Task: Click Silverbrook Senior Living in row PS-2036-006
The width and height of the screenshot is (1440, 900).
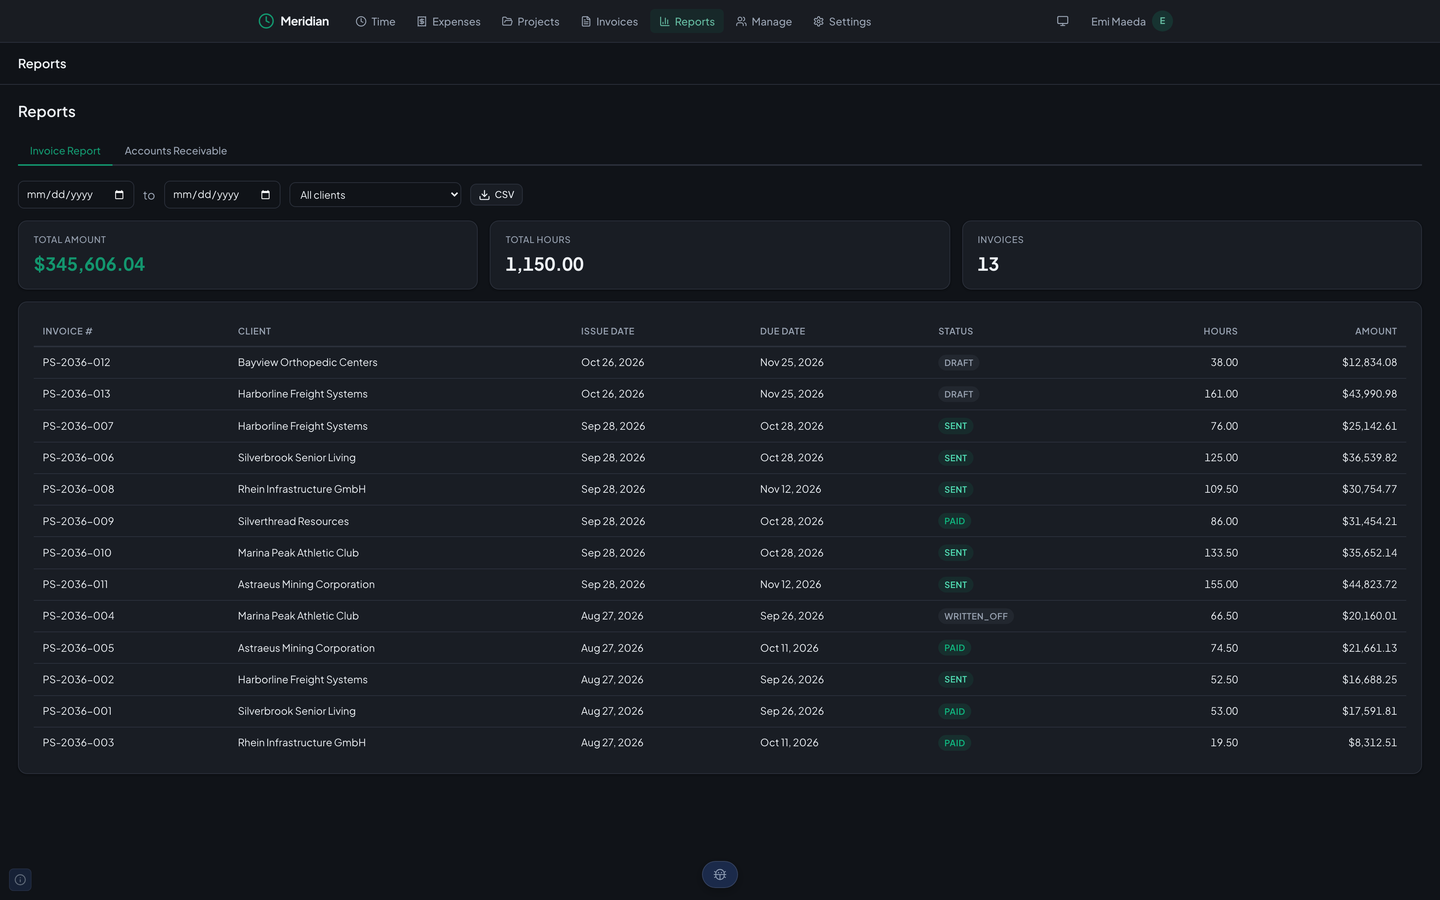Action: [297, 458]
